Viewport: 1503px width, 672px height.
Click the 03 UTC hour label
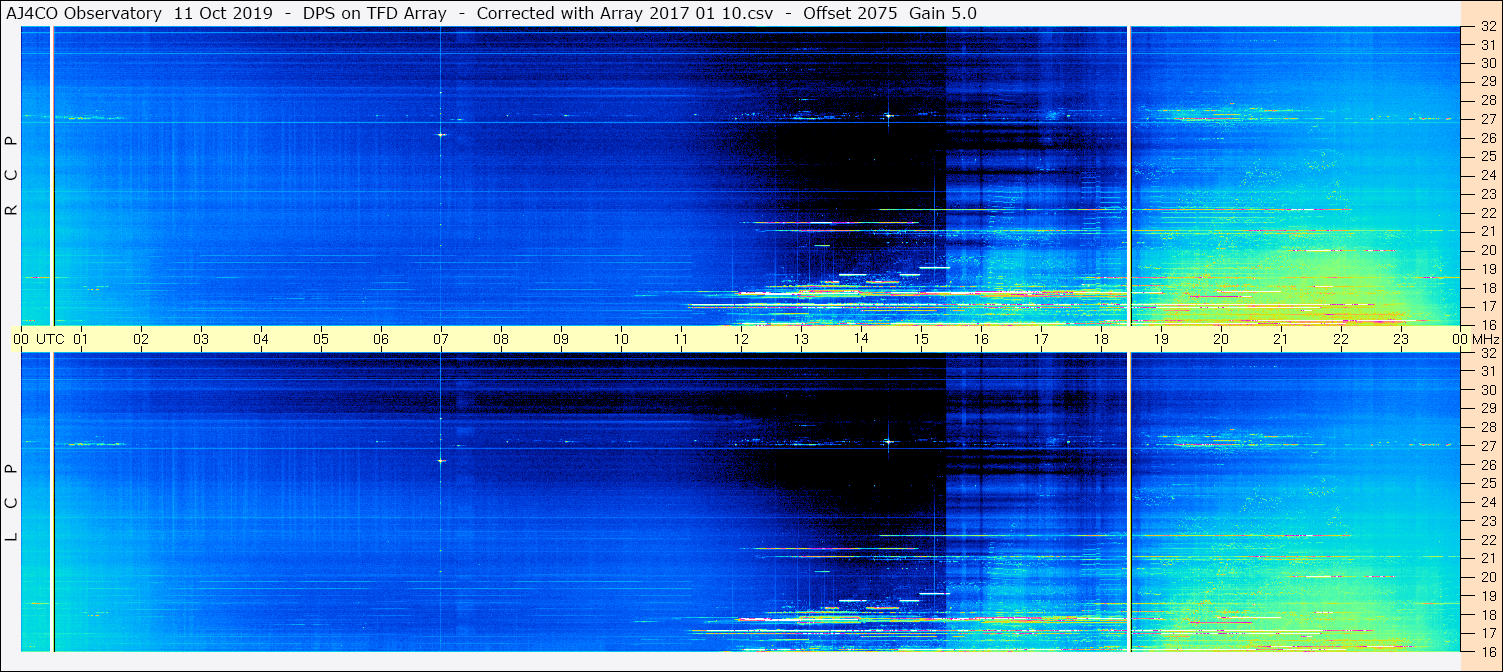click(x=201, y=339)
